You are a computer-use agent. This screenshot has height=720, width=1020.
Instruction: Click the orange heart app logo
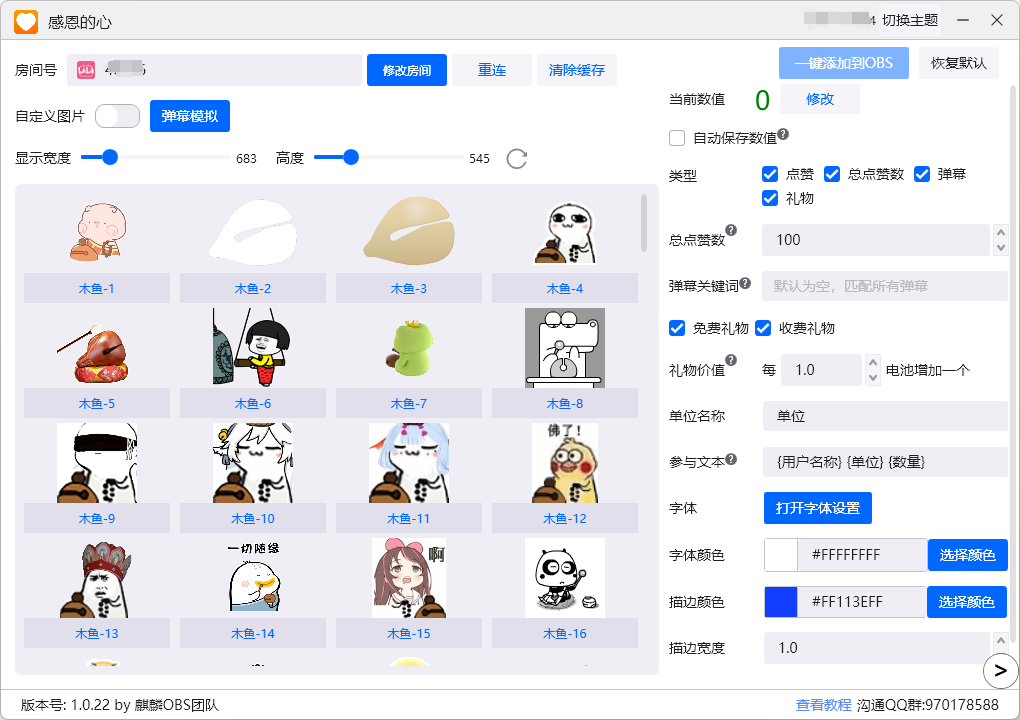(26, 21)
